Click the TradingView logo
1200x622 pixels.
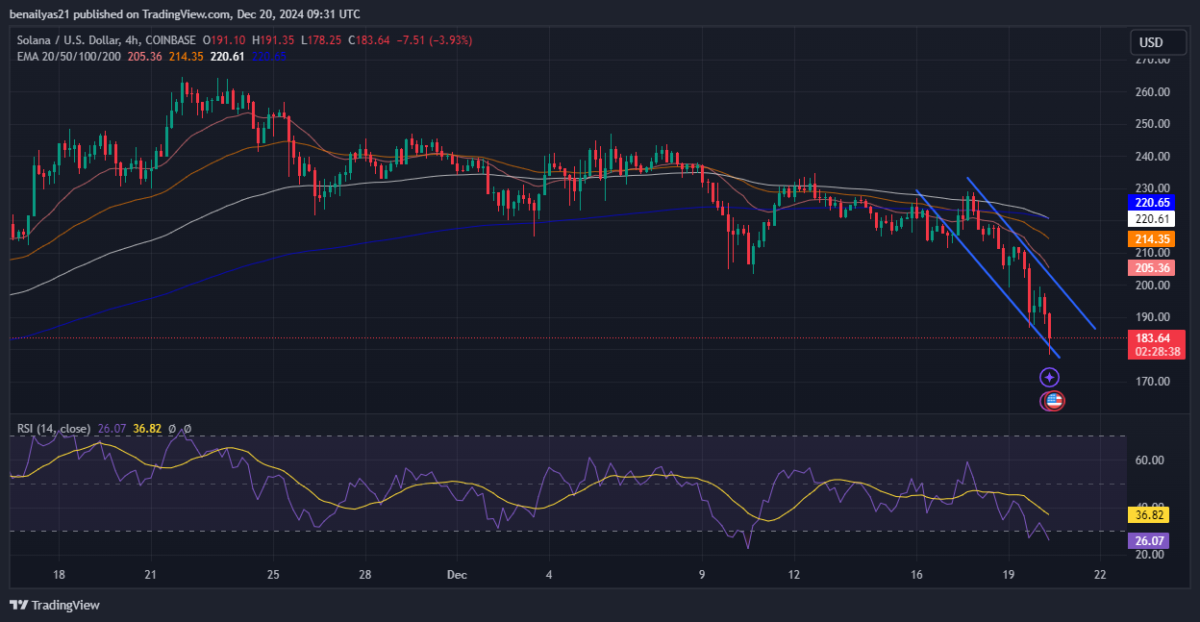[55, 605]
